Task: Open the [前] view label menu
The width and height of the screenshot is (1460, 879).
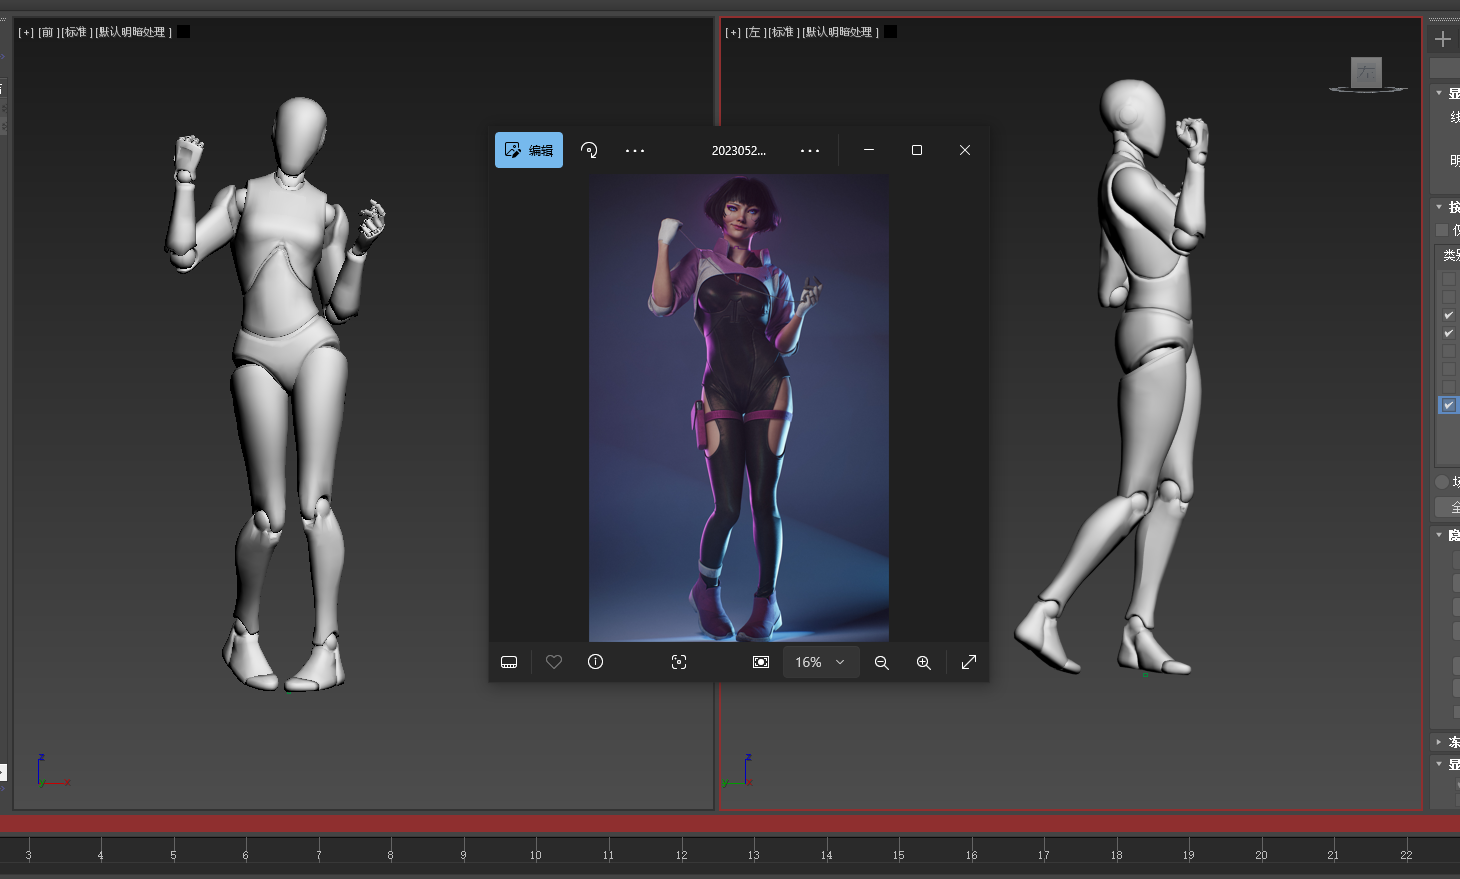Action: coord(47,32)
